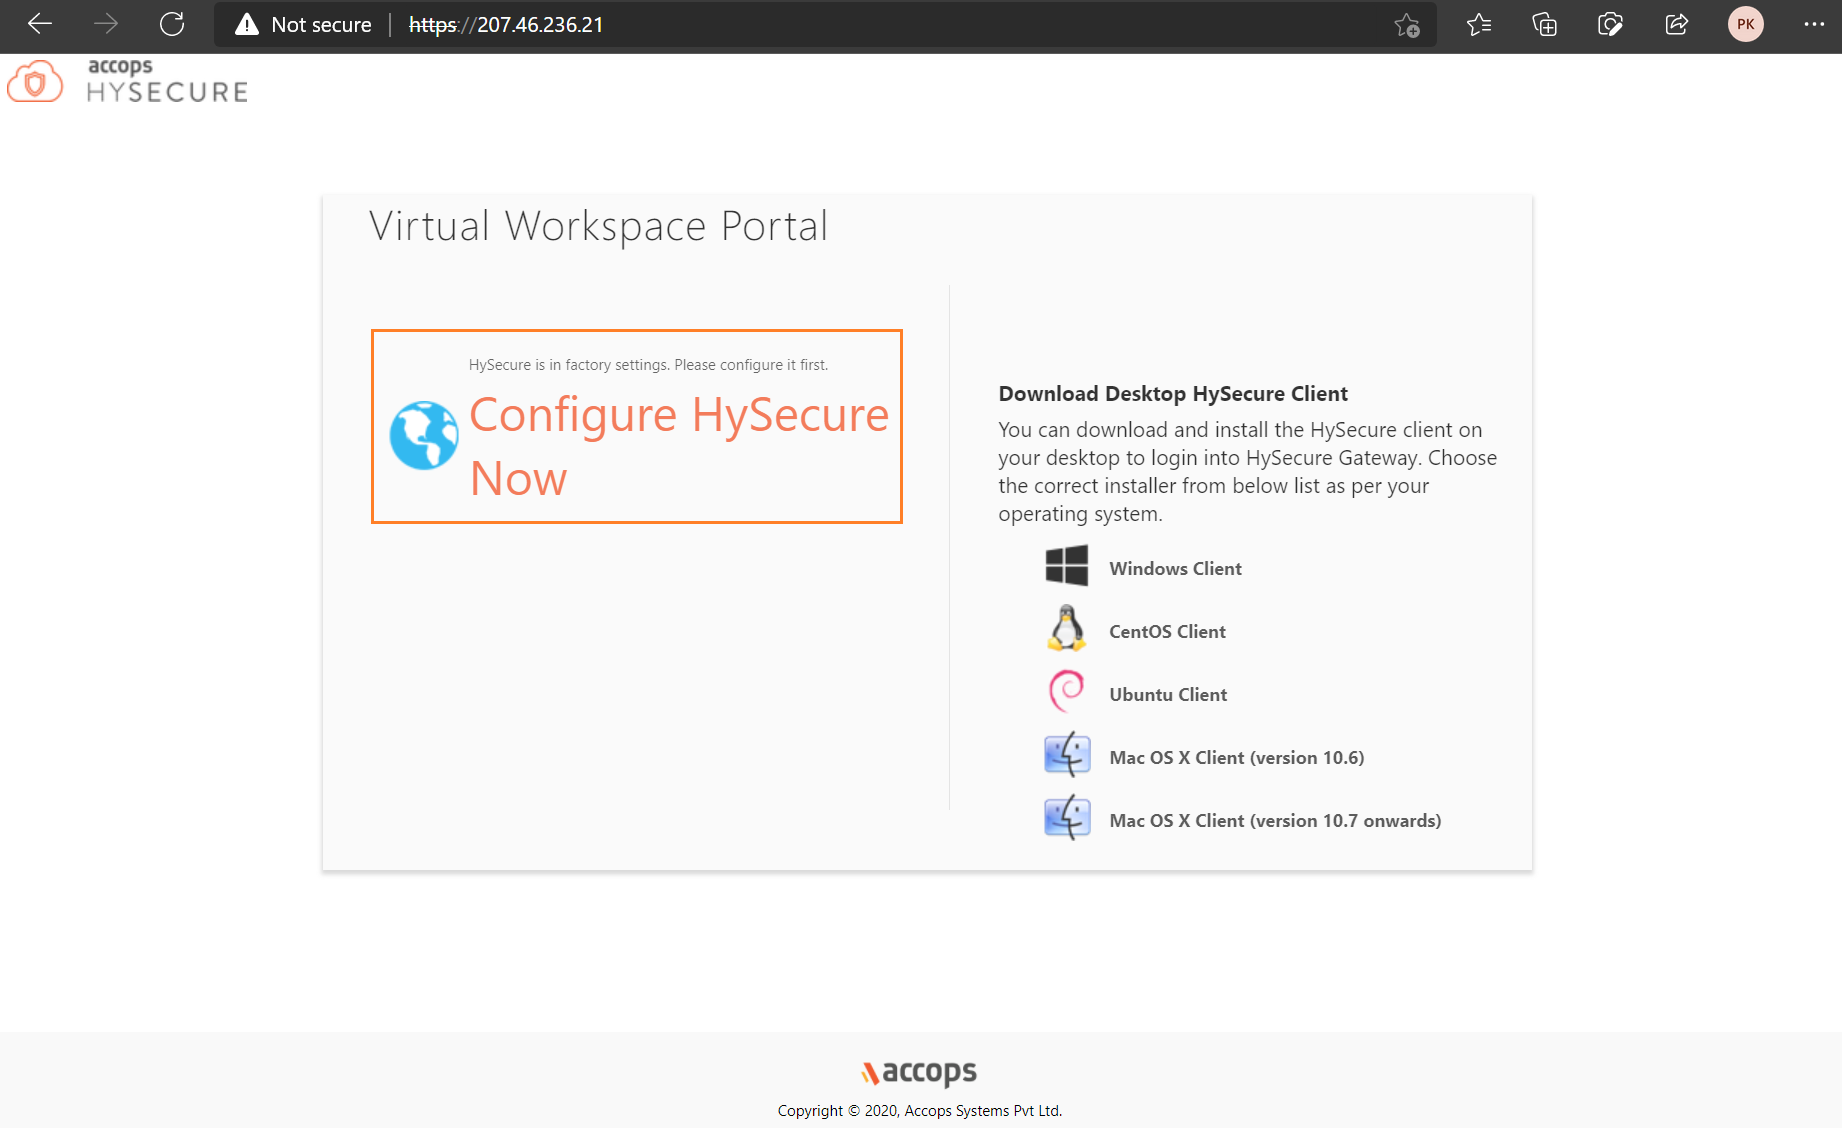Image resolution: width=1842 pixels, height=1128 pixels.
Task: Click the Download Desktop HySecure Client heading
Action: pyautogui.click(x=1173, y=394)
